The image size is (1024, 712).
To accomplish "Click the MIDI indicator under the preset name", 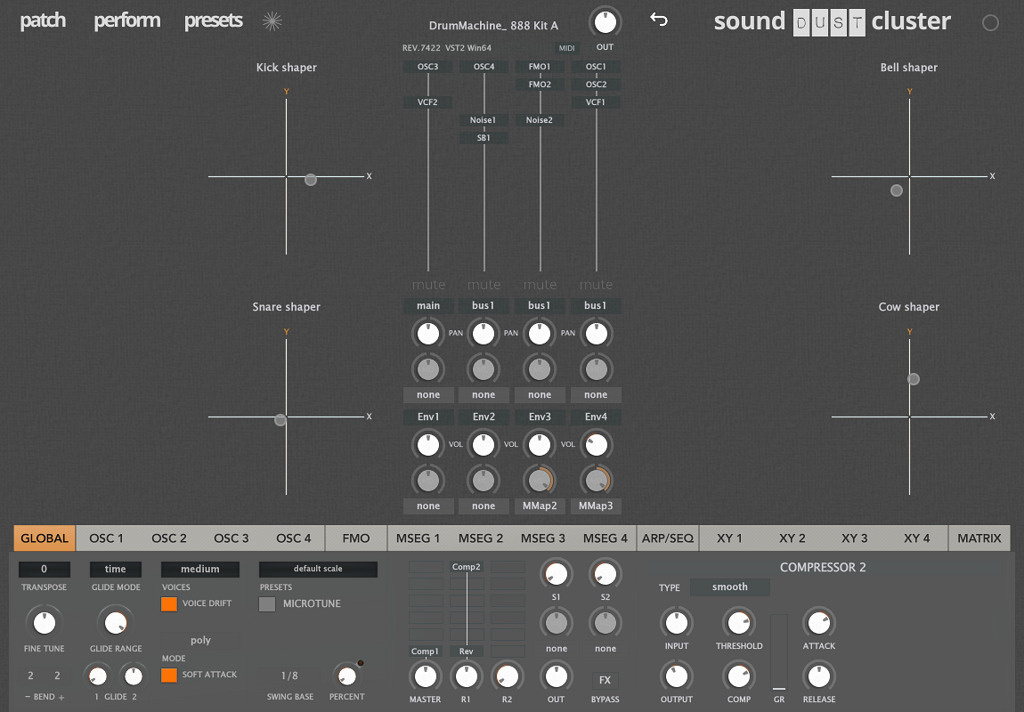I will 567,48.
